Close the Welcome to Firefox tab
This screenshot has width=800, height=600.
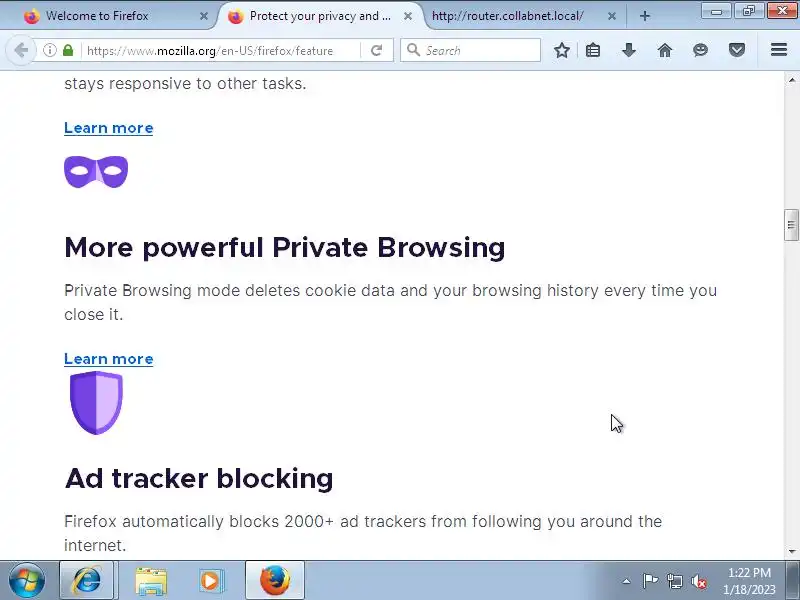click(x=204, y=16)
